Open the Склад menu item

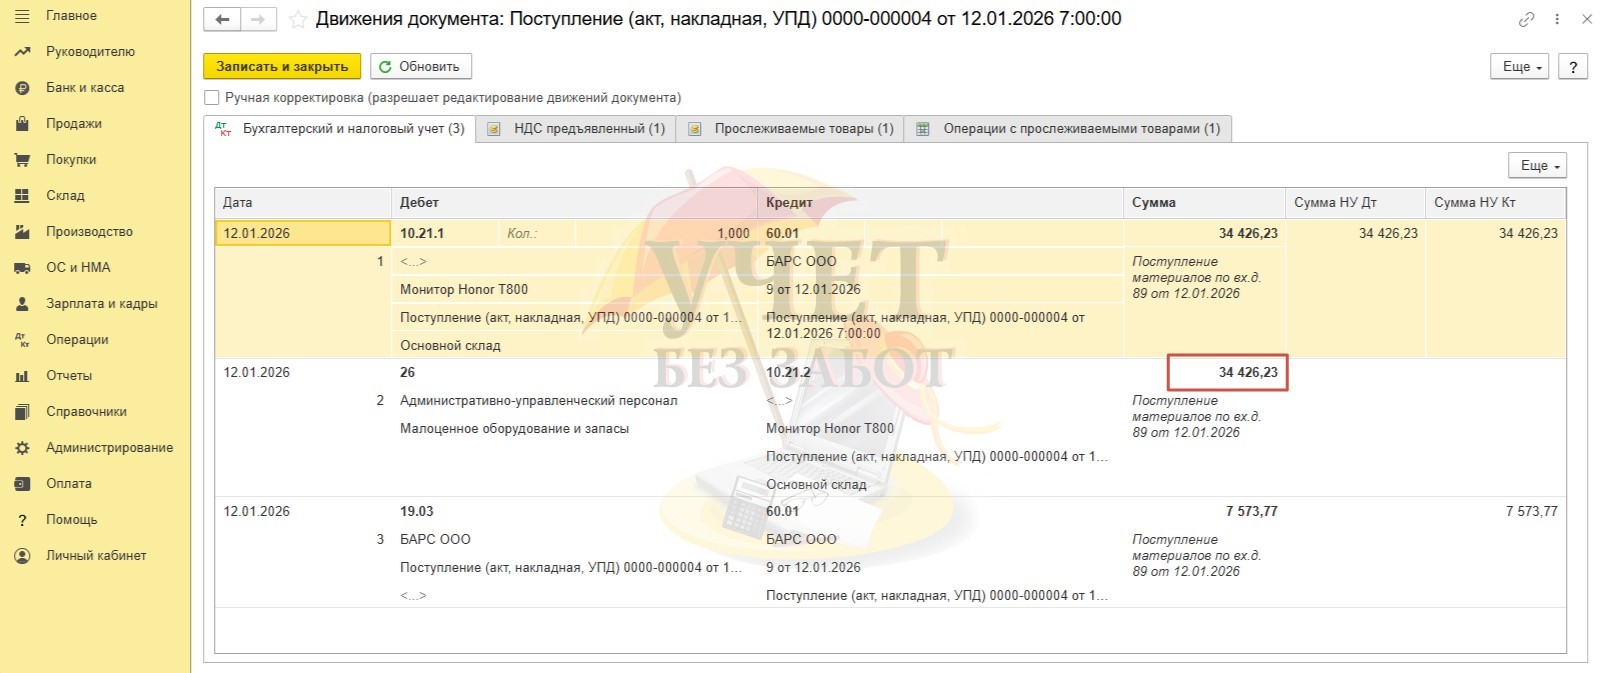(65, 196)
